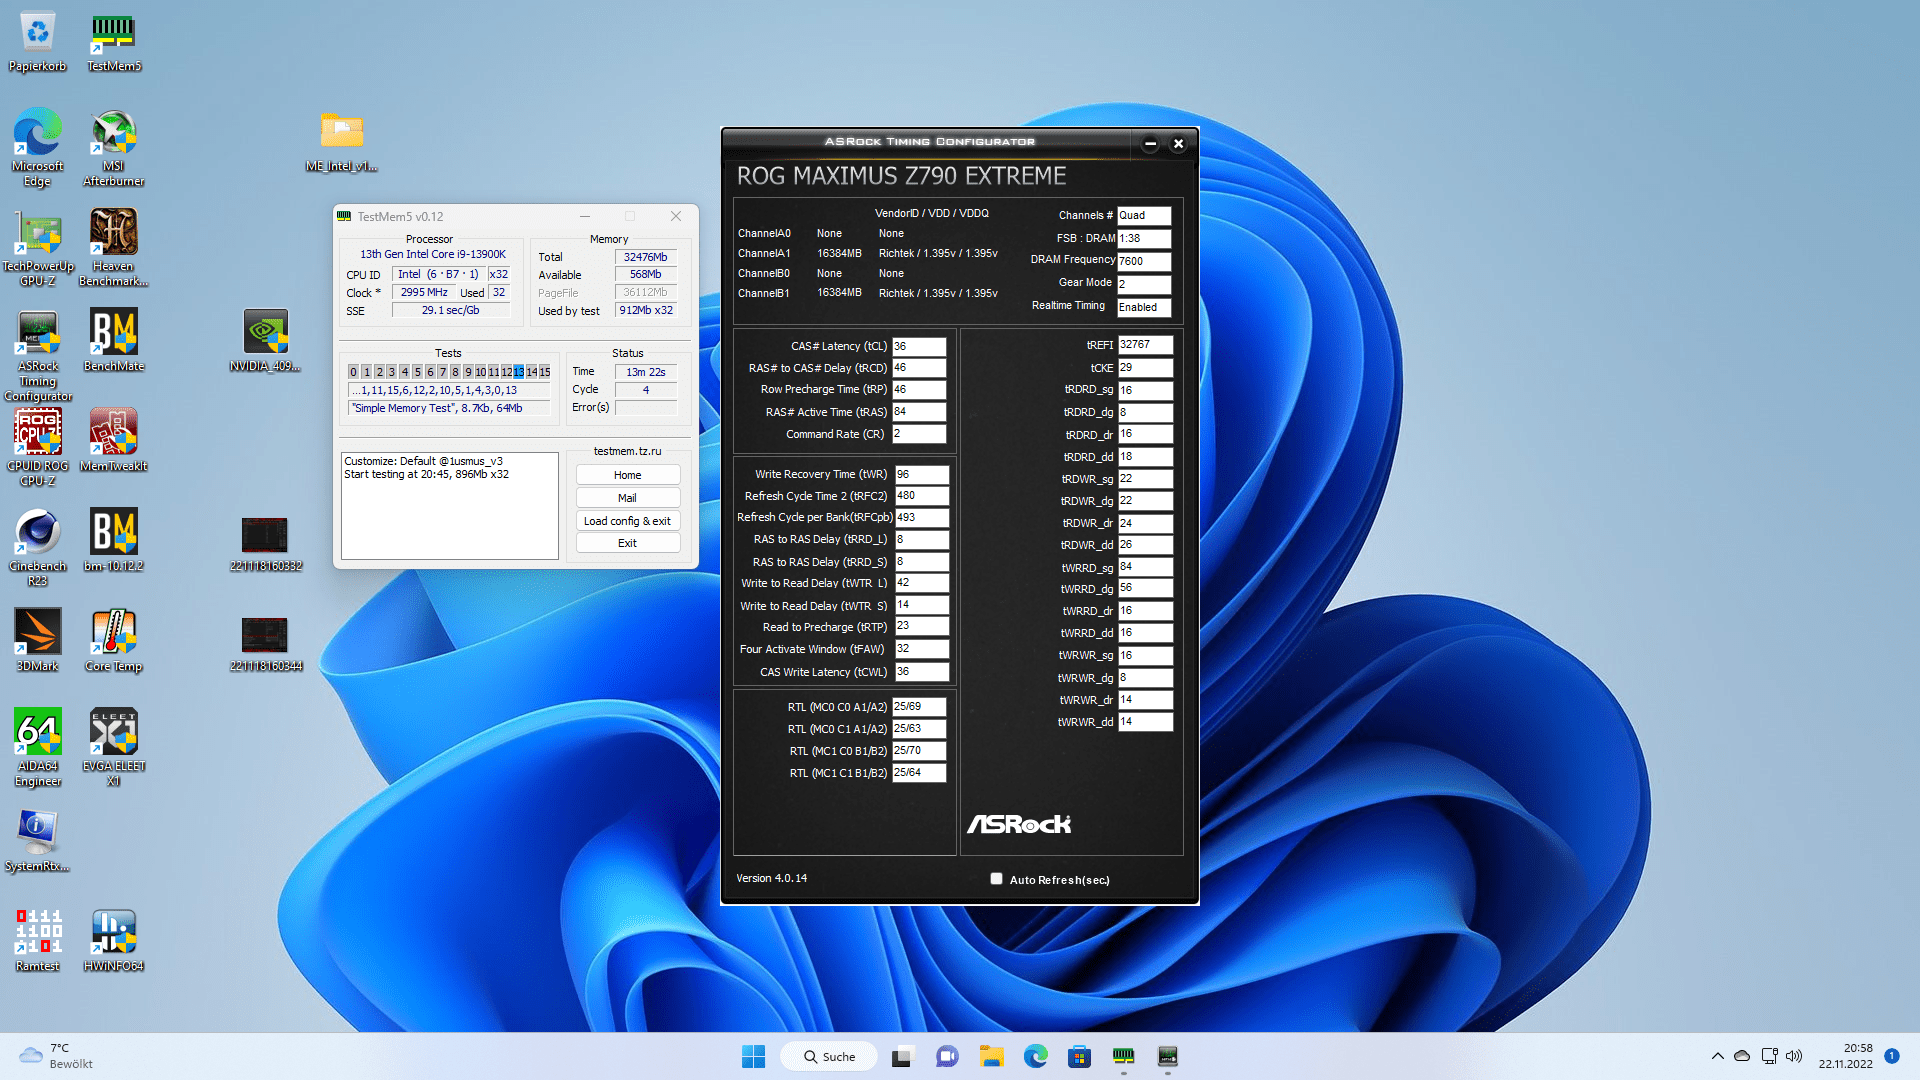Click the Realtime Timing field showing Enabled

point(1143,307)
